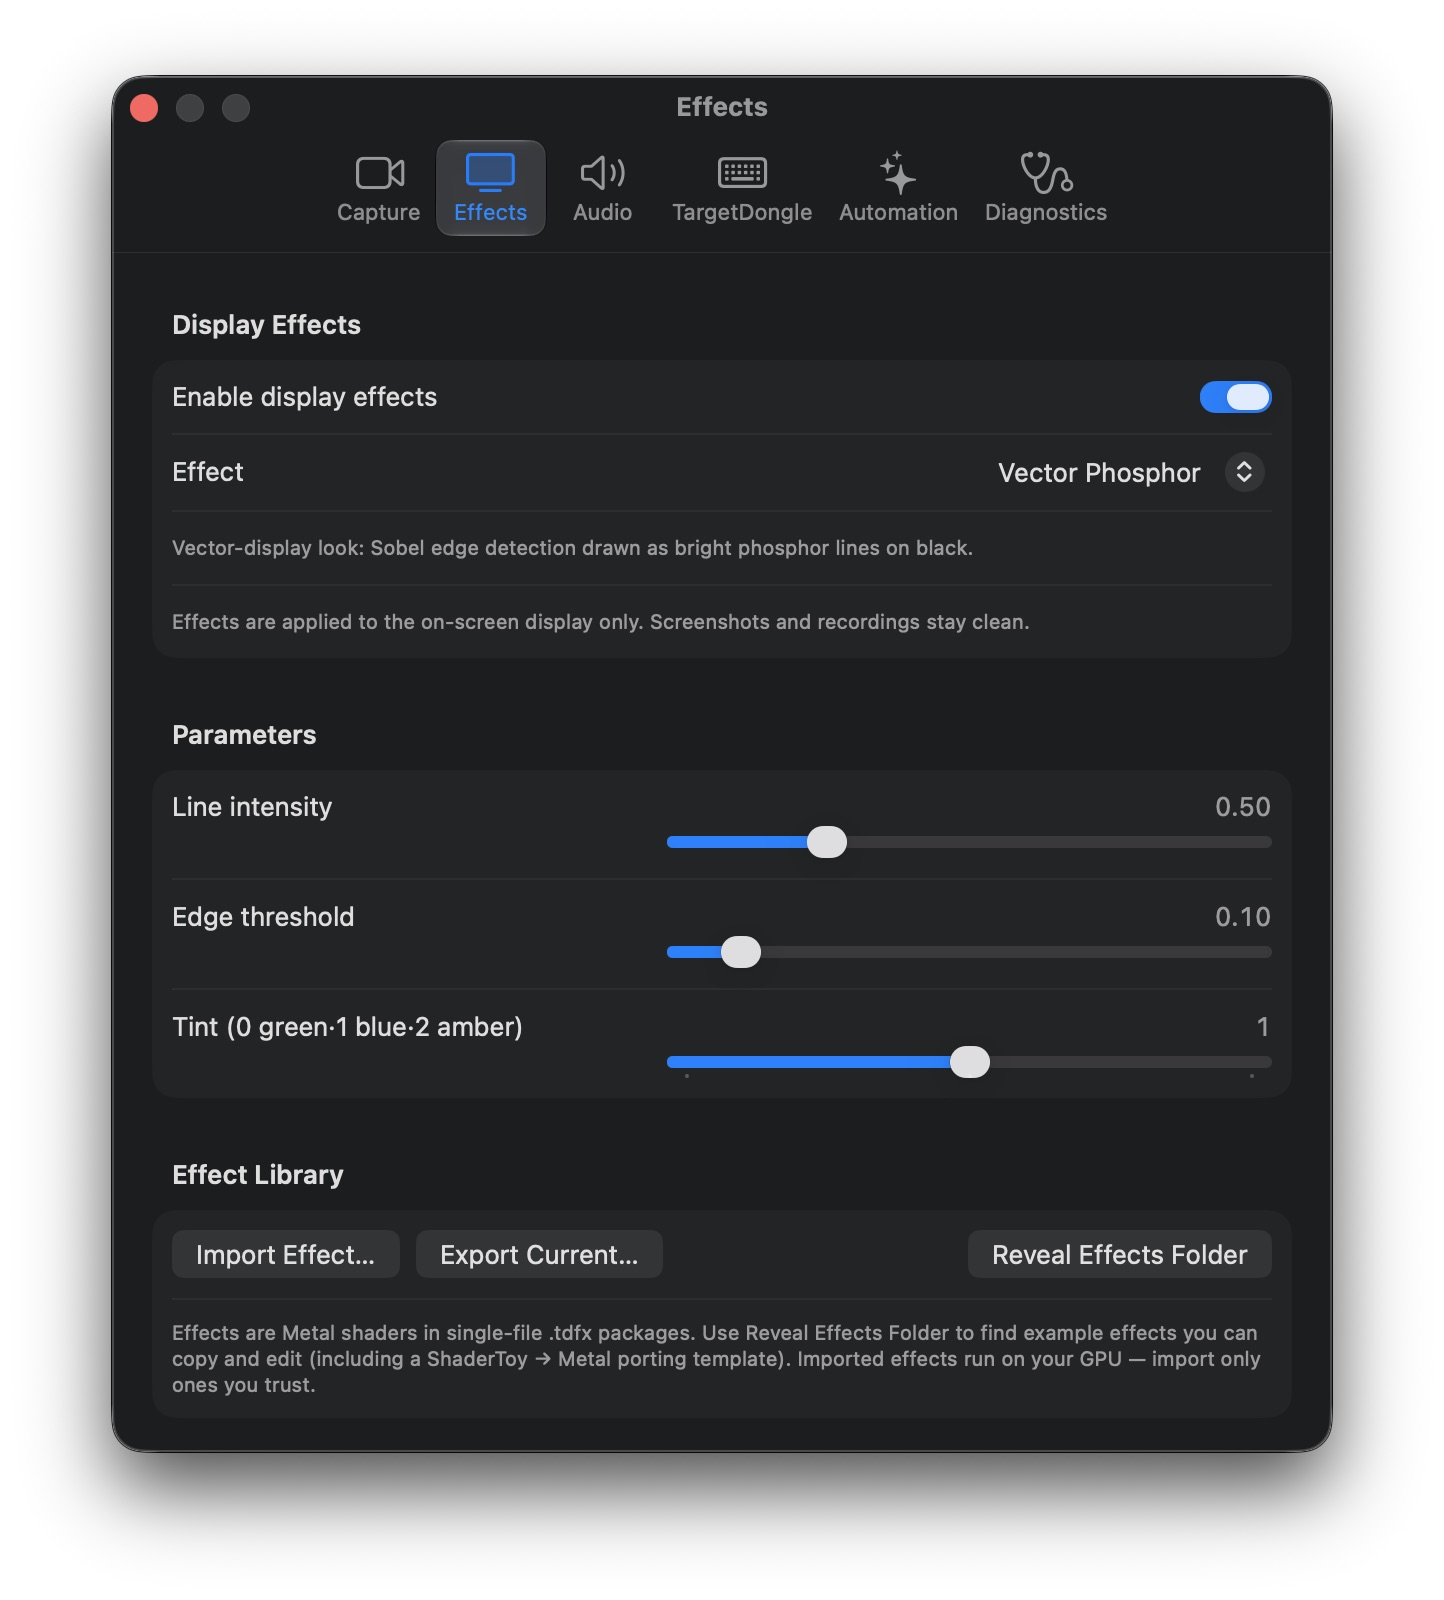Screen dimensions: 1444x1600
Task: Close the Effects window
Action: tap(144, 107)
